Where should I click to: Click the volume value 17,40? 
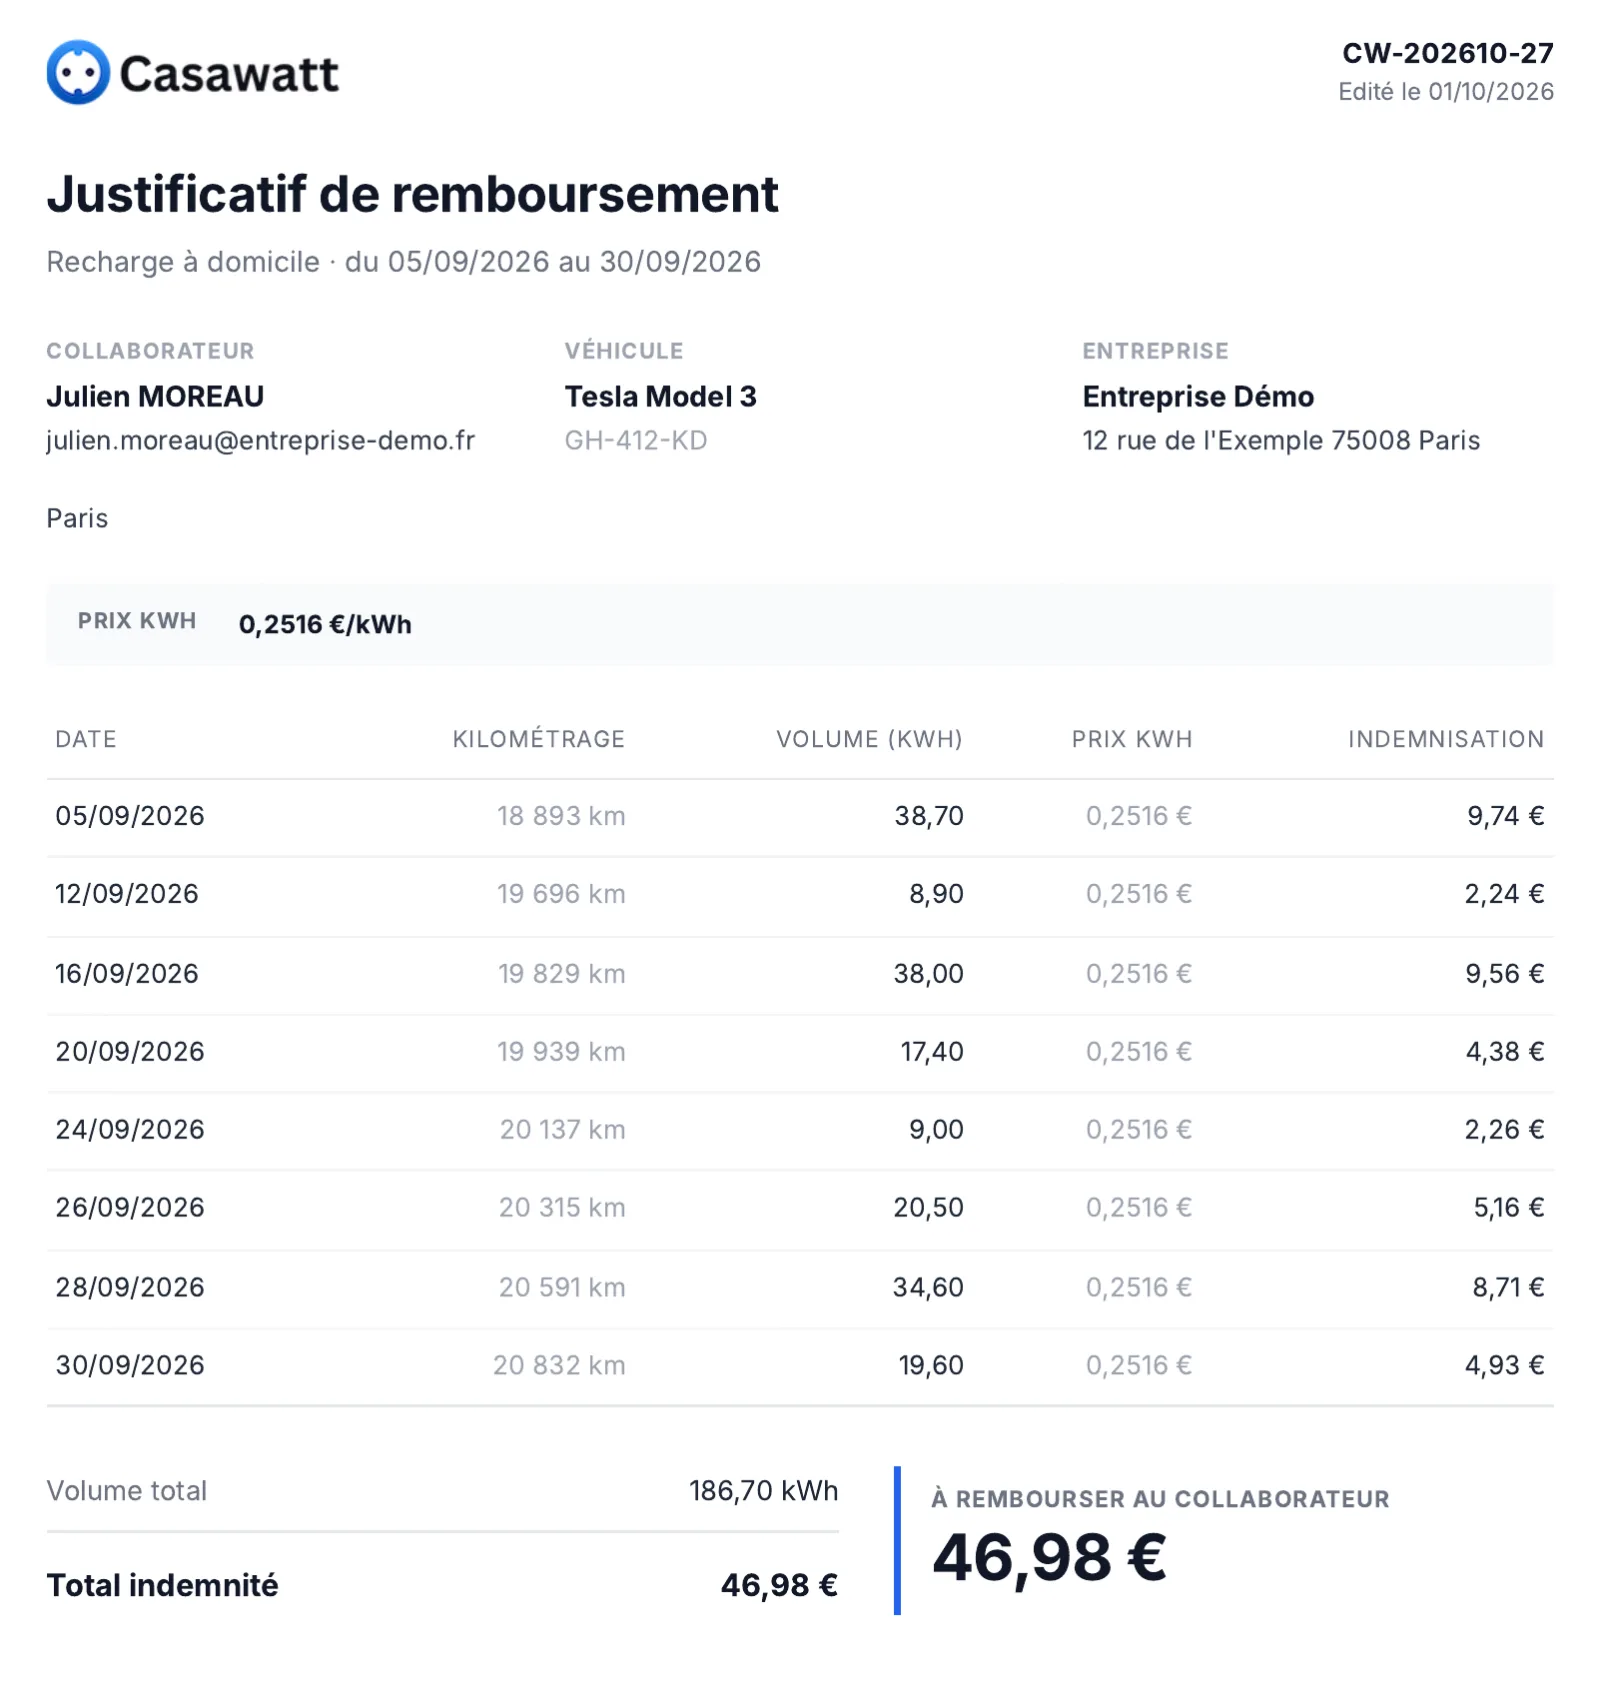click(x=932, y=1052)
